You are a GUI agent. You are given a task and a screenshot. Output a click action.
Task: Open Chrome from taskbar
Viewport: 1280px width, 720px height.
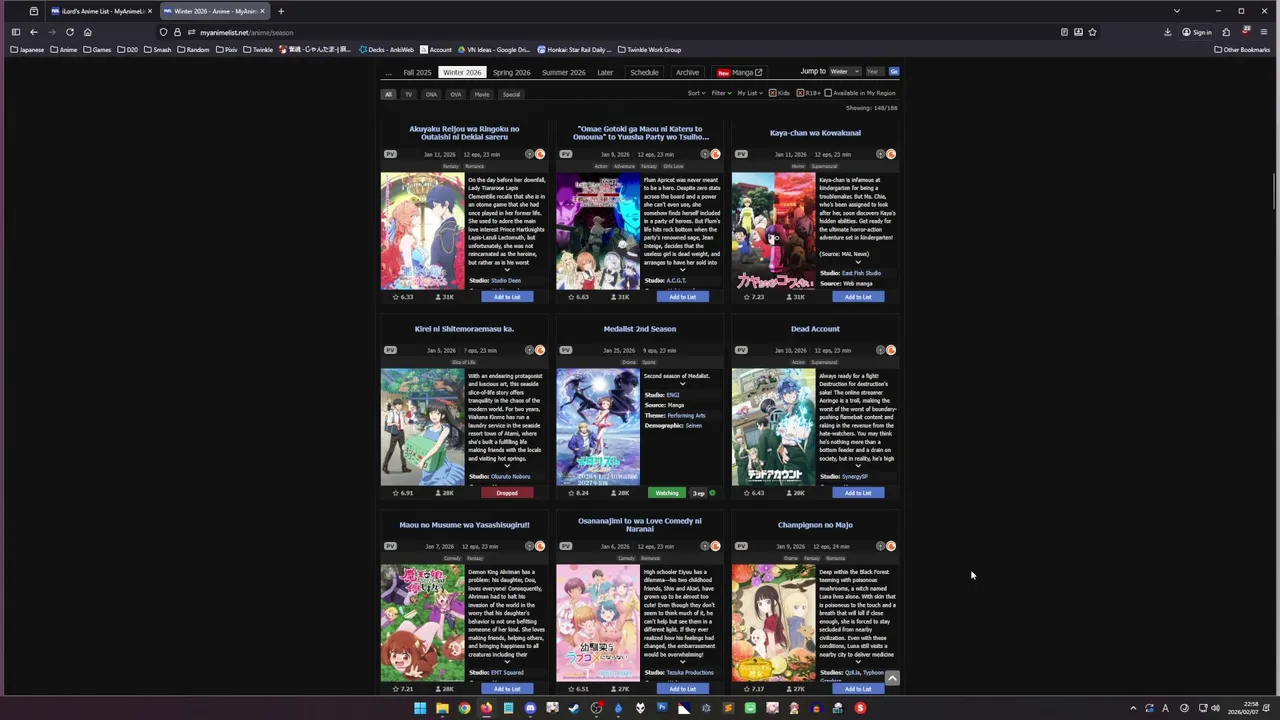point(464,708)
